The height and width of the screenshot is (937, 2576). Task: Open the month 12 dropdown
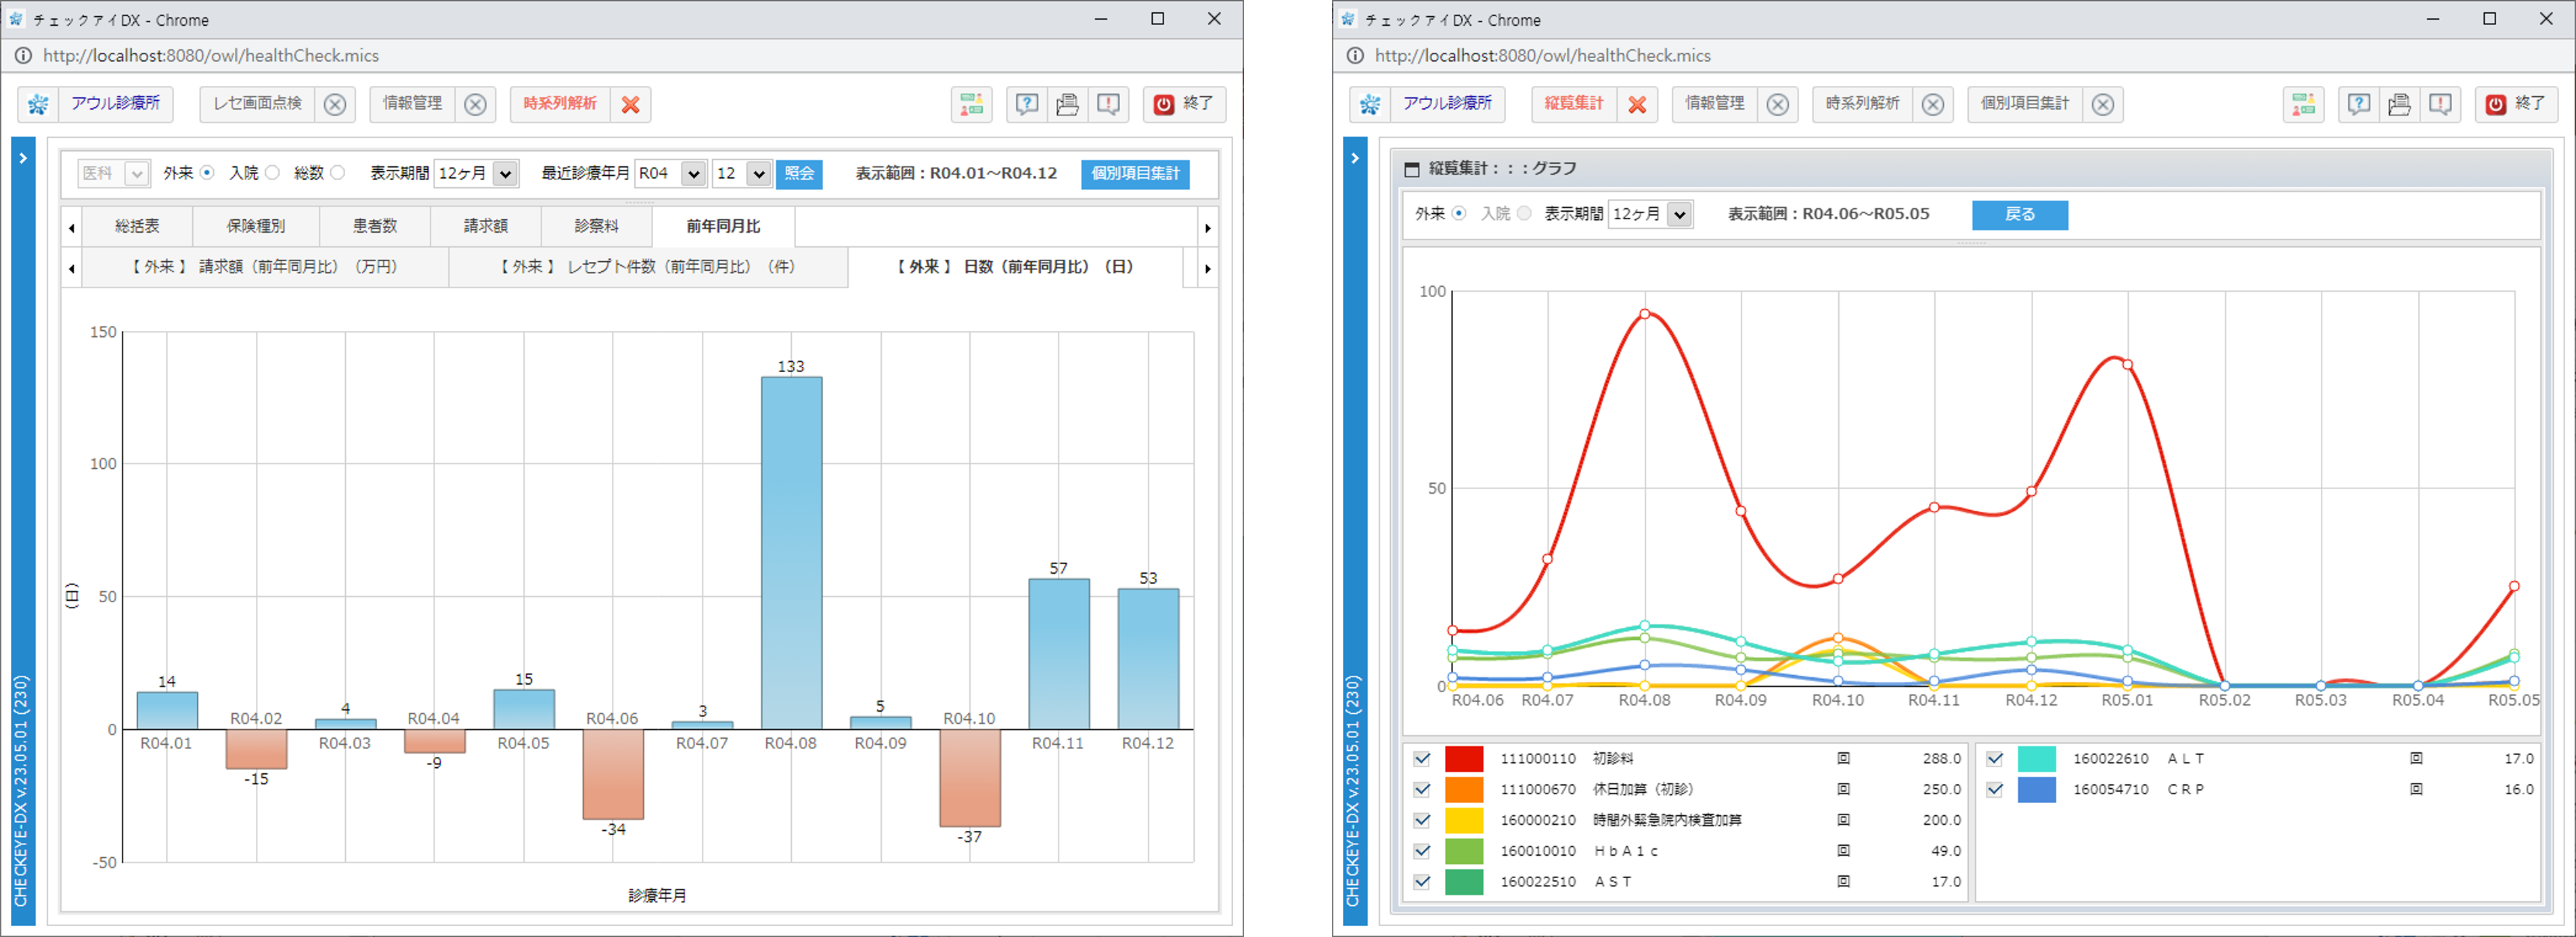(x=742, y=173)
